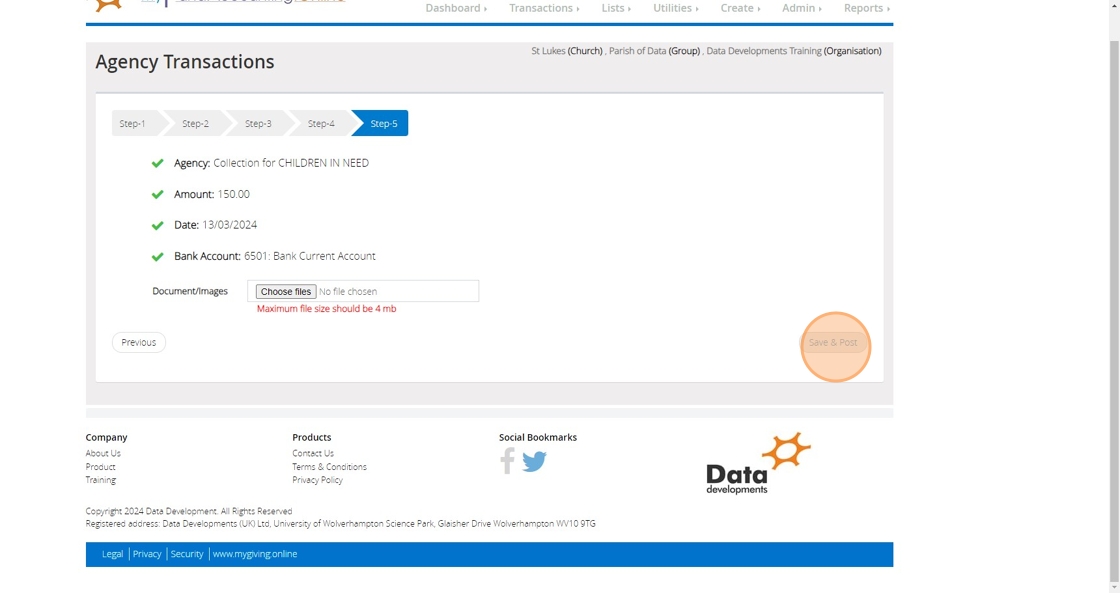Click the green checkmark beside Agency

coord(158,164)
